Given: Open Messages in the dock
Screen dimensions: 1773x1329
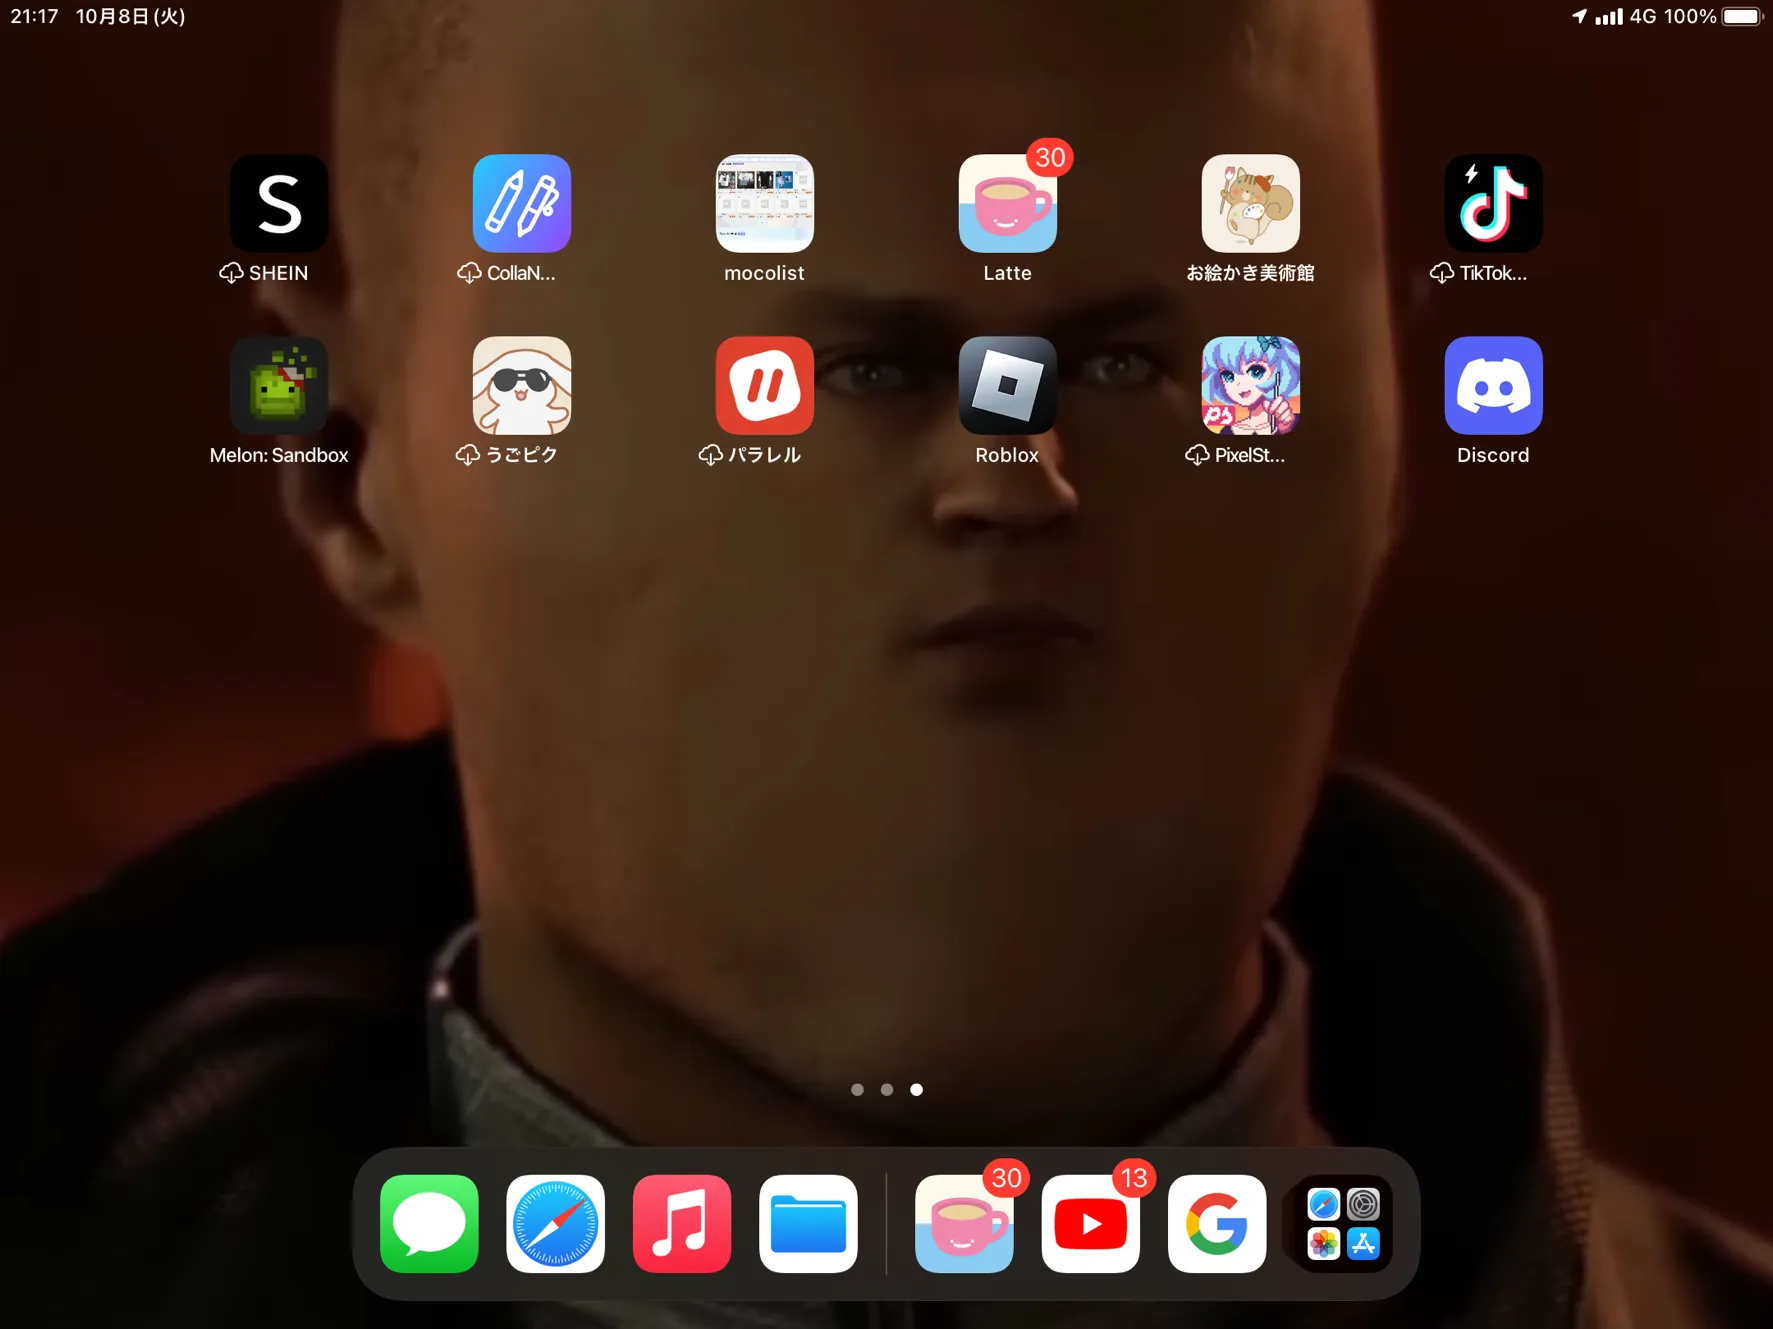Looking at the screenshot, I should (x=429, y=1223).
